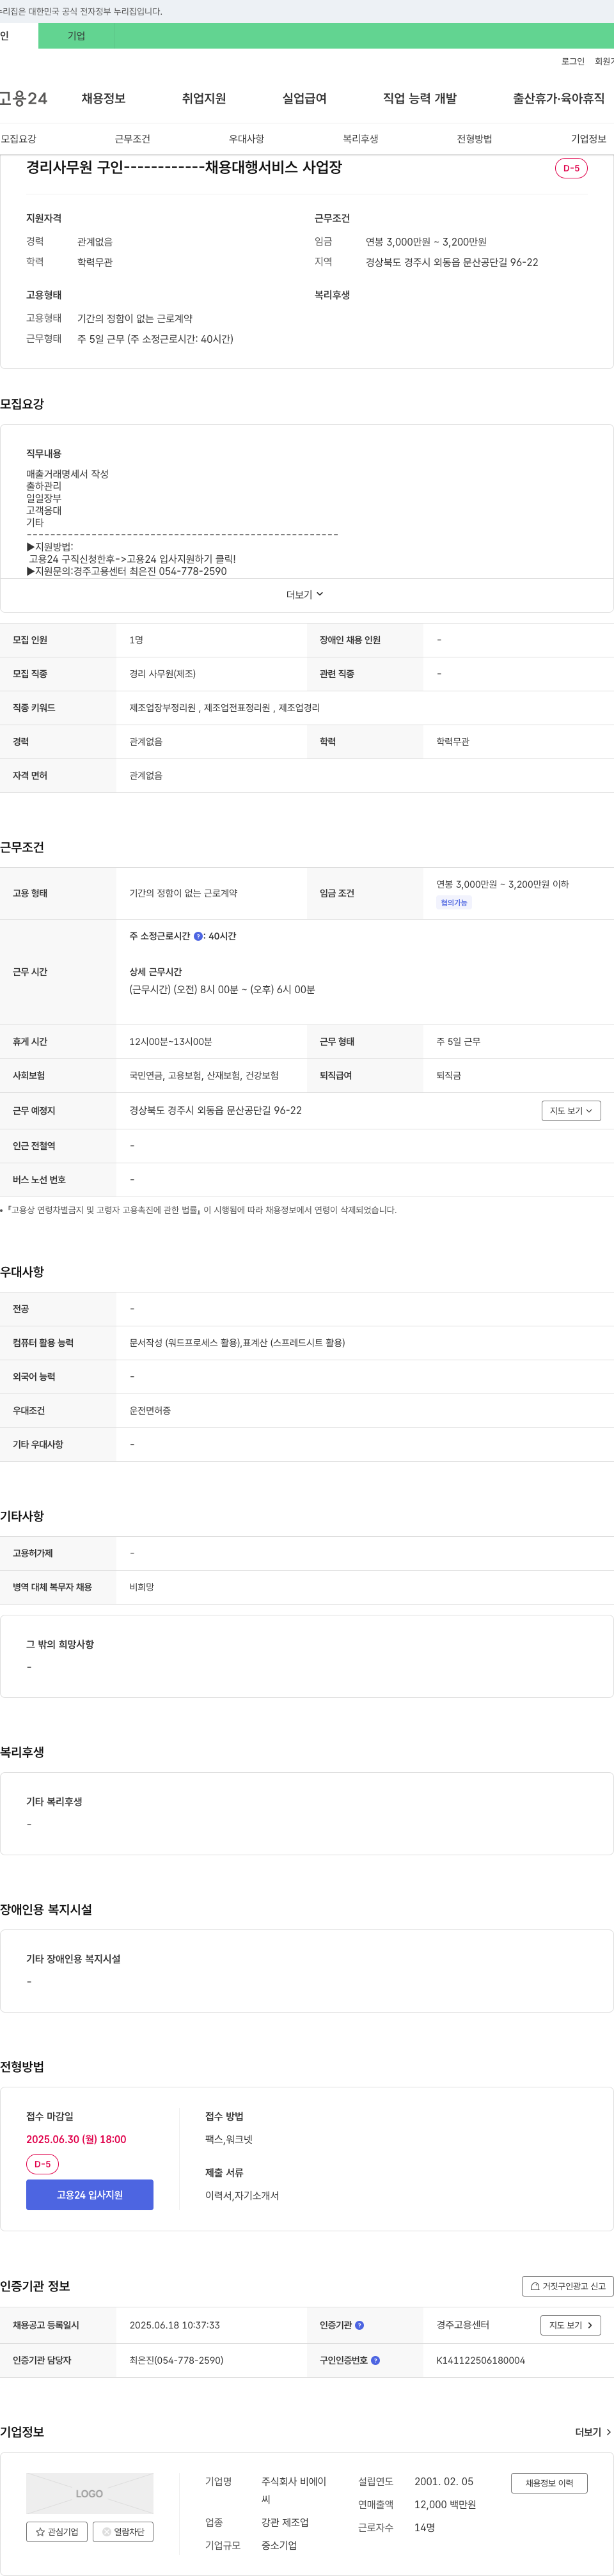Click the help icon next to 주 소정근로시간
This screenshot has height=2576, width=614.
[198, 937]
